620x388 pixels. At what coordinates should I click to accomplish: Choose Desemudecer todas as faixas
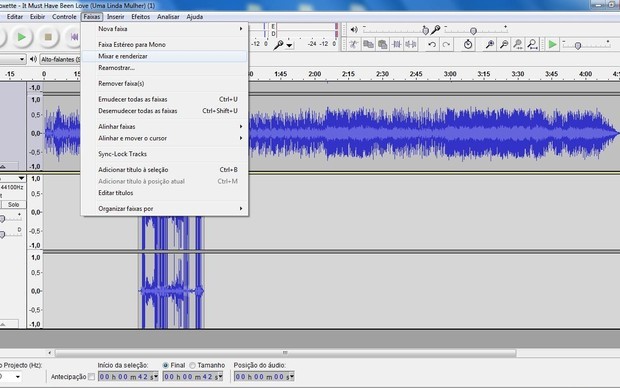[164, 111]
